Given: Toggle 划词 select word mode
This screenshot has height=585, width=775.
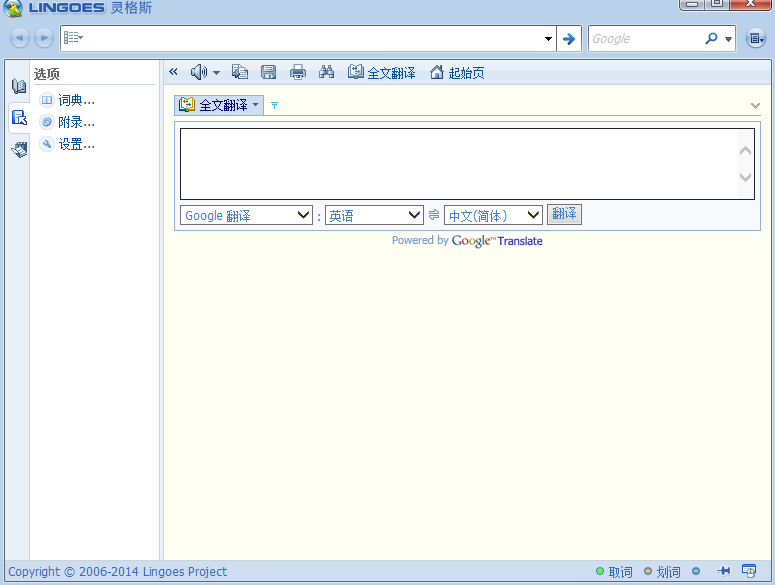Looking at the screenshot, I should pos(662,572).
